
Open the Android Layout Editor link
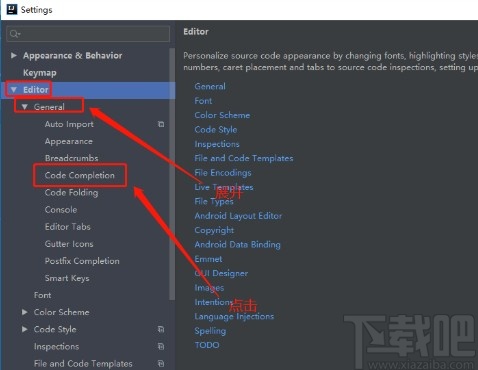pyautogui.click(x=238, y=216)
